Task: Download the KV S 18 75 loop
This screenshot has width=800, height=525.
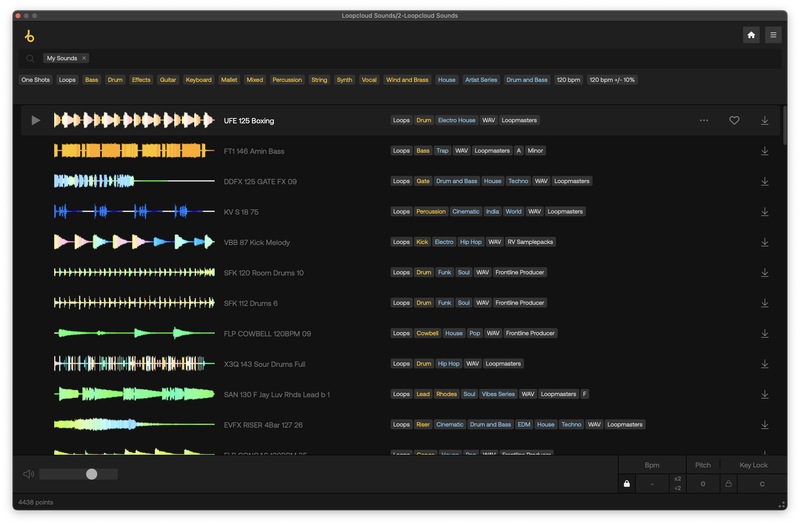Action: click(x=765, y=212)
